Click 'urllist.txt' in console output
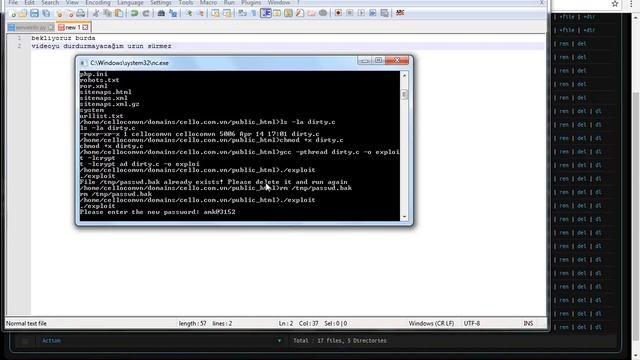Image resolution: width=640 pixels, height=360 pixels. (101, 116)
